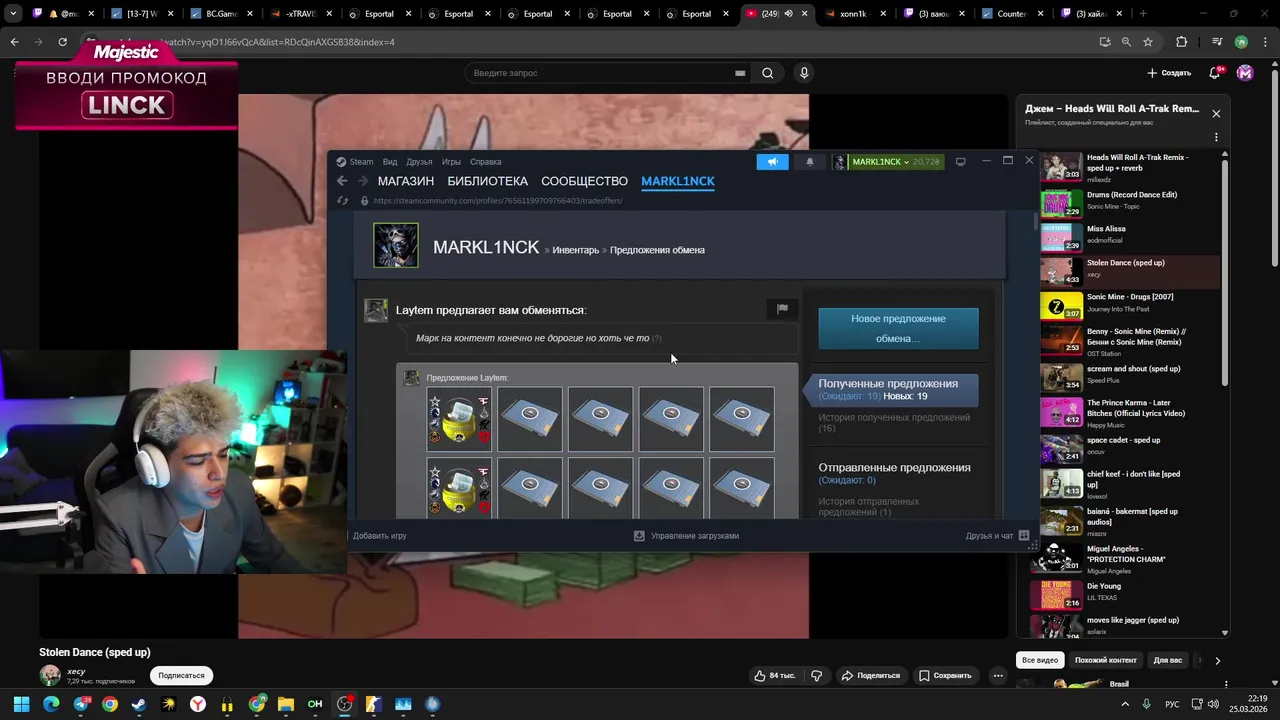Like the video with 84 тыс. button

click(775, 675)
